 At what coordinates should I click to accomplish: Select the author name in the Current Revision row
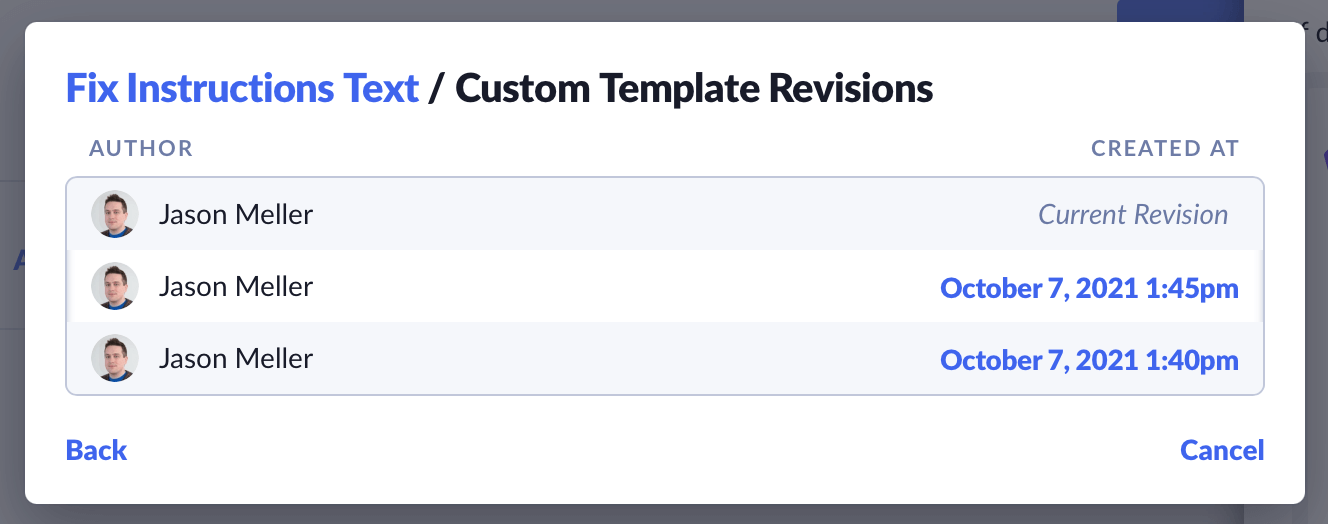pos(235,214)
